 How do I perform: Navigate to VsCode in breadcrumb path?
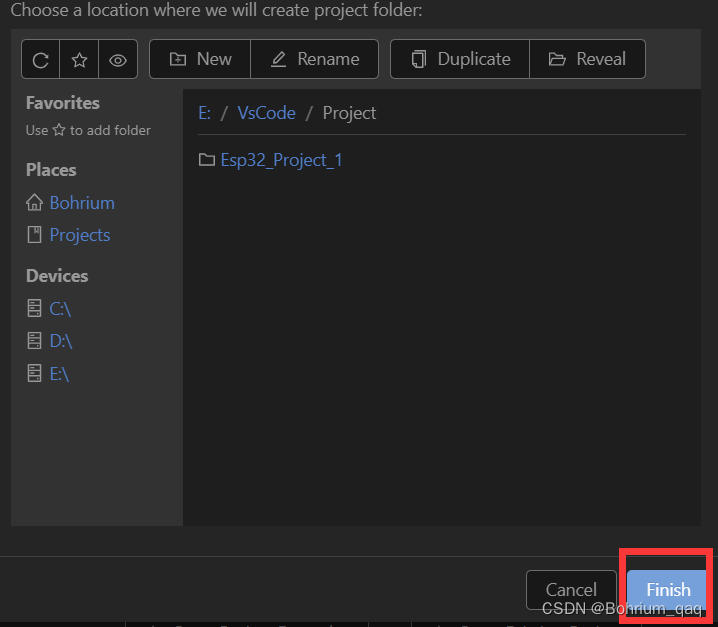(x=267, y=113)
